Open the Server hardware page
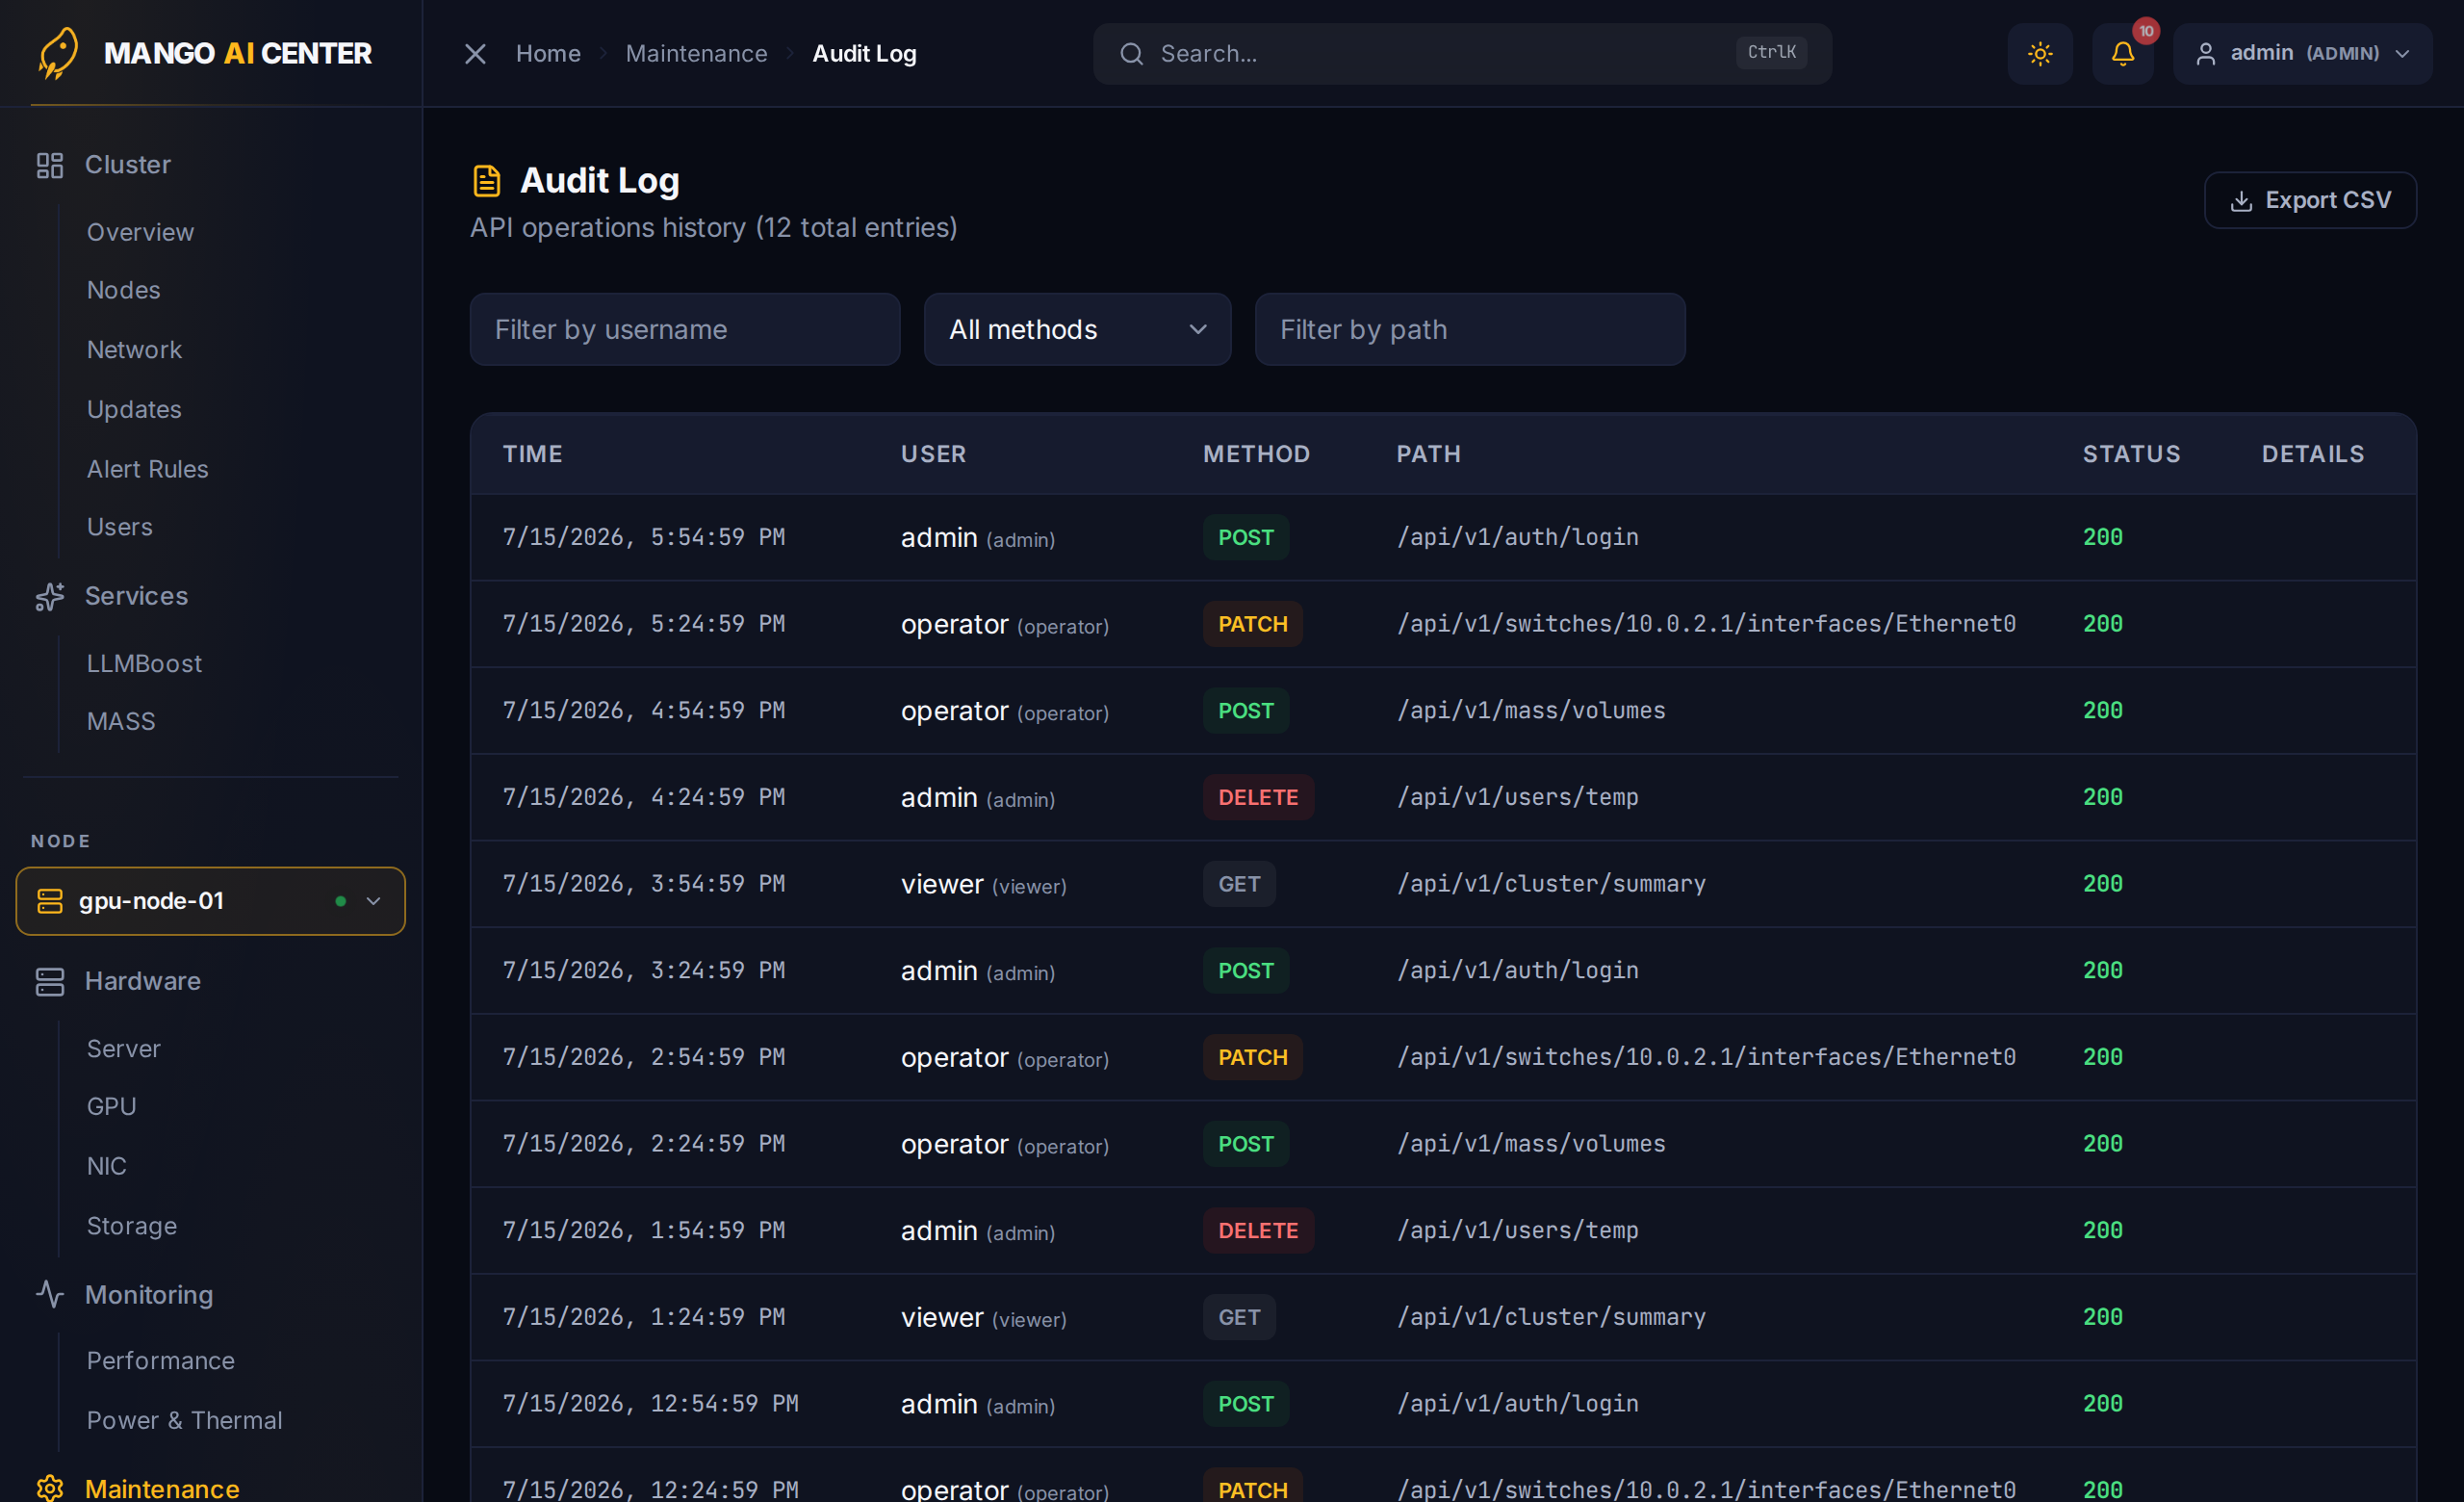This screenshot has width=2464, height=1502. 123,1049
